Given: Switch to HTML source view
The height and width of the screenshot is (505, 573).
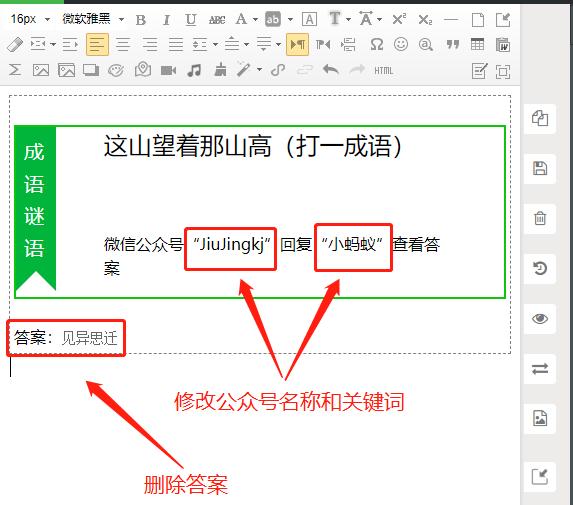Looking at the screenshot, I should [x=383, y=71].
